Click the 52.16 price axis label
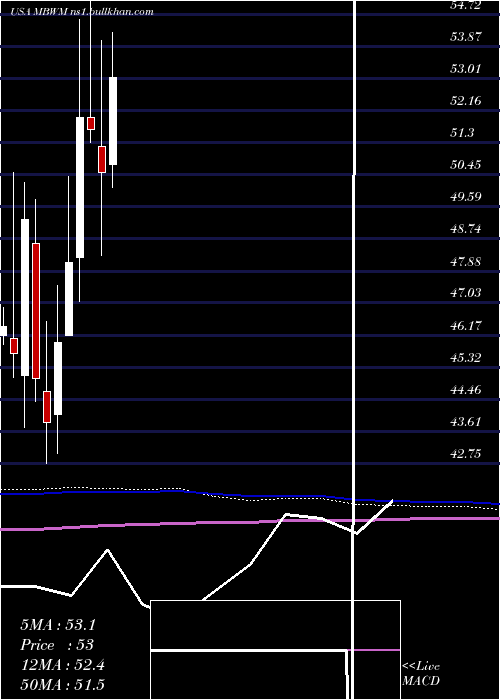Screen dimensions: 500x700 [466, 101]
